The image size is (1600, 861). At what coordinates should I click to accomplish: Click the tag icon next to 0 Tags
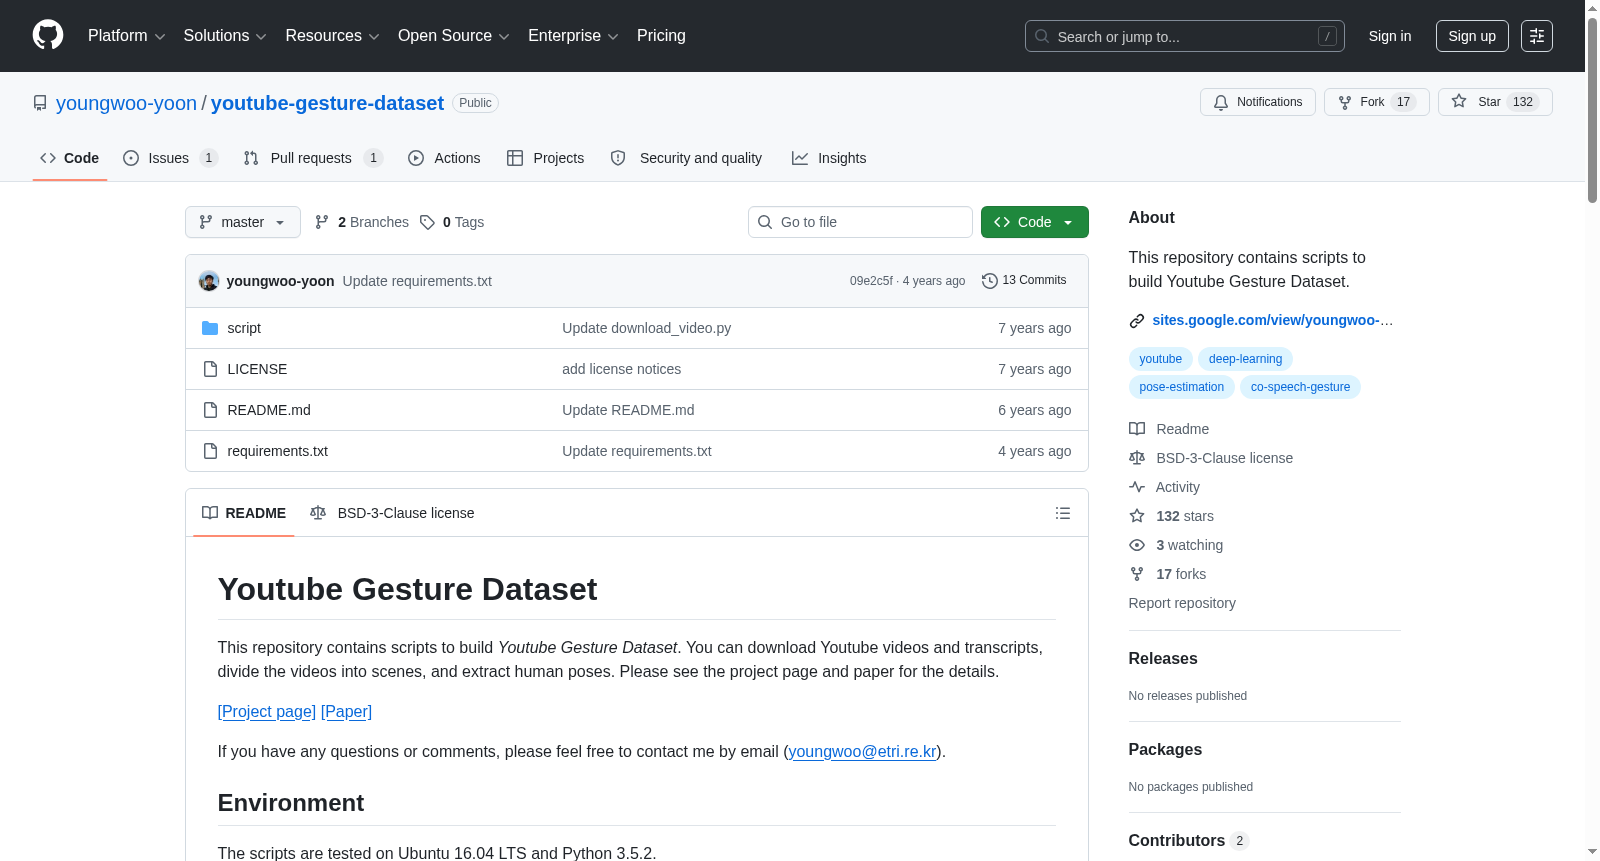tap(427, 222)
